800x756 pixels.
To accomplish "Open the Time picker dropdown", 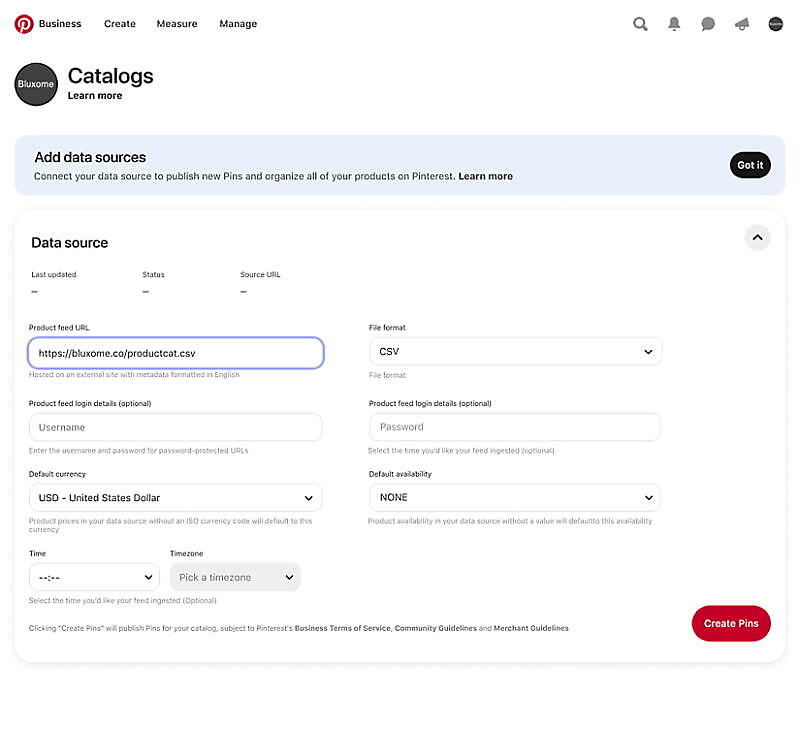I will click(94, 577).
